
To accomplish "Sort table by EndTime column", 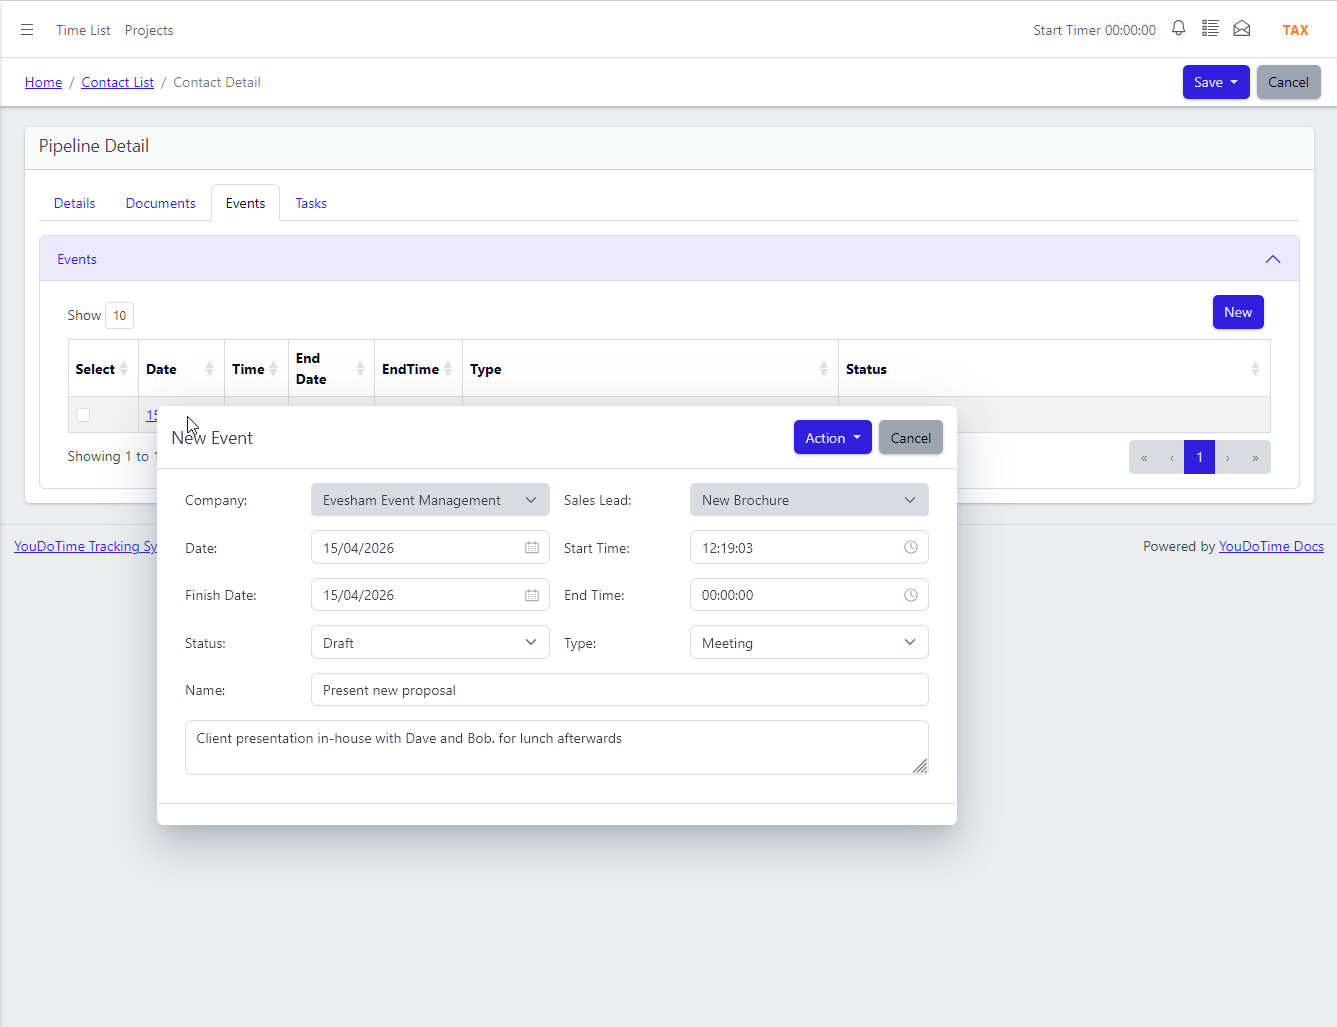I will [x=448, y=369].
